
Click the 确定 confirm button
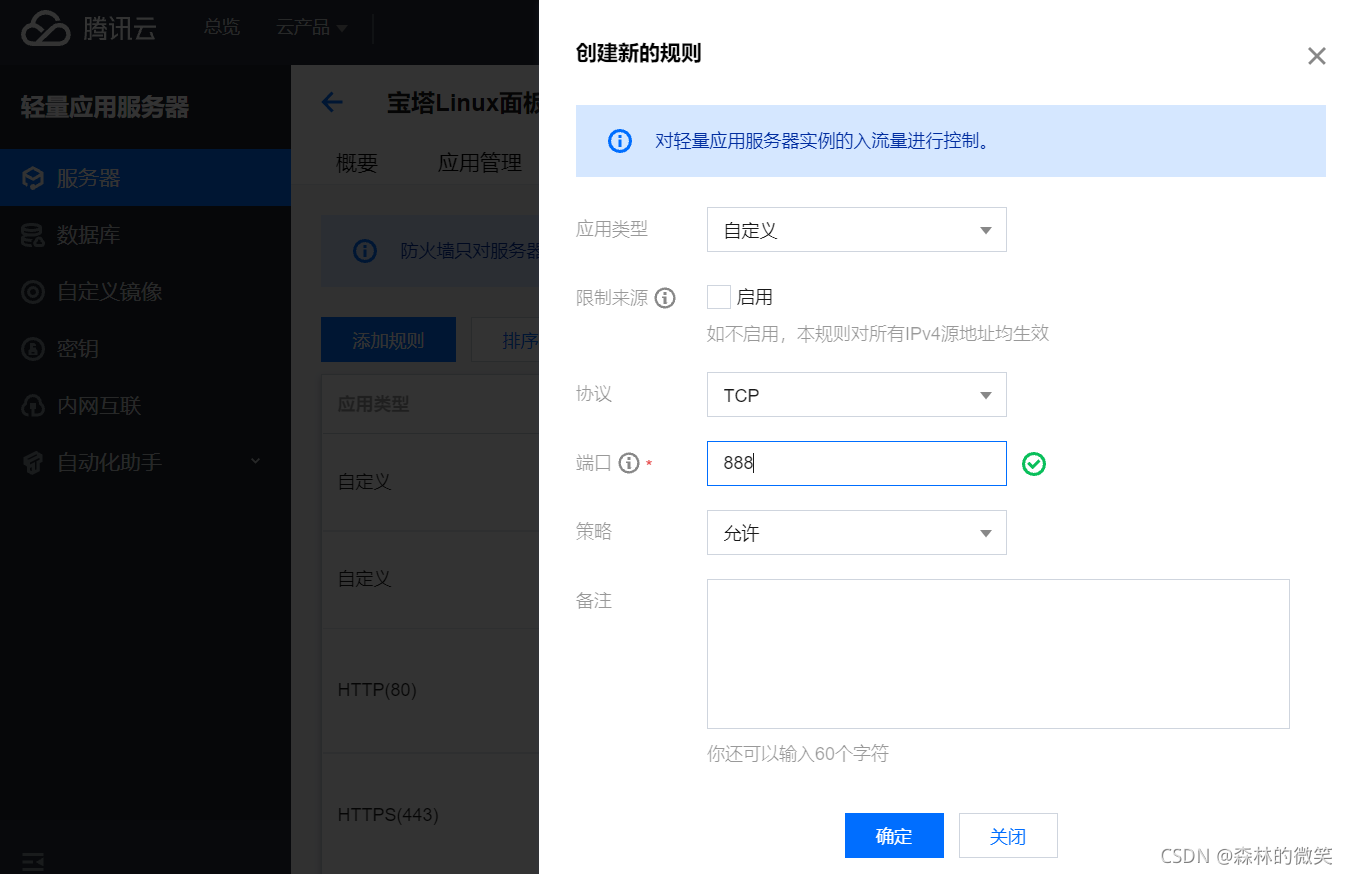point(894,836)
